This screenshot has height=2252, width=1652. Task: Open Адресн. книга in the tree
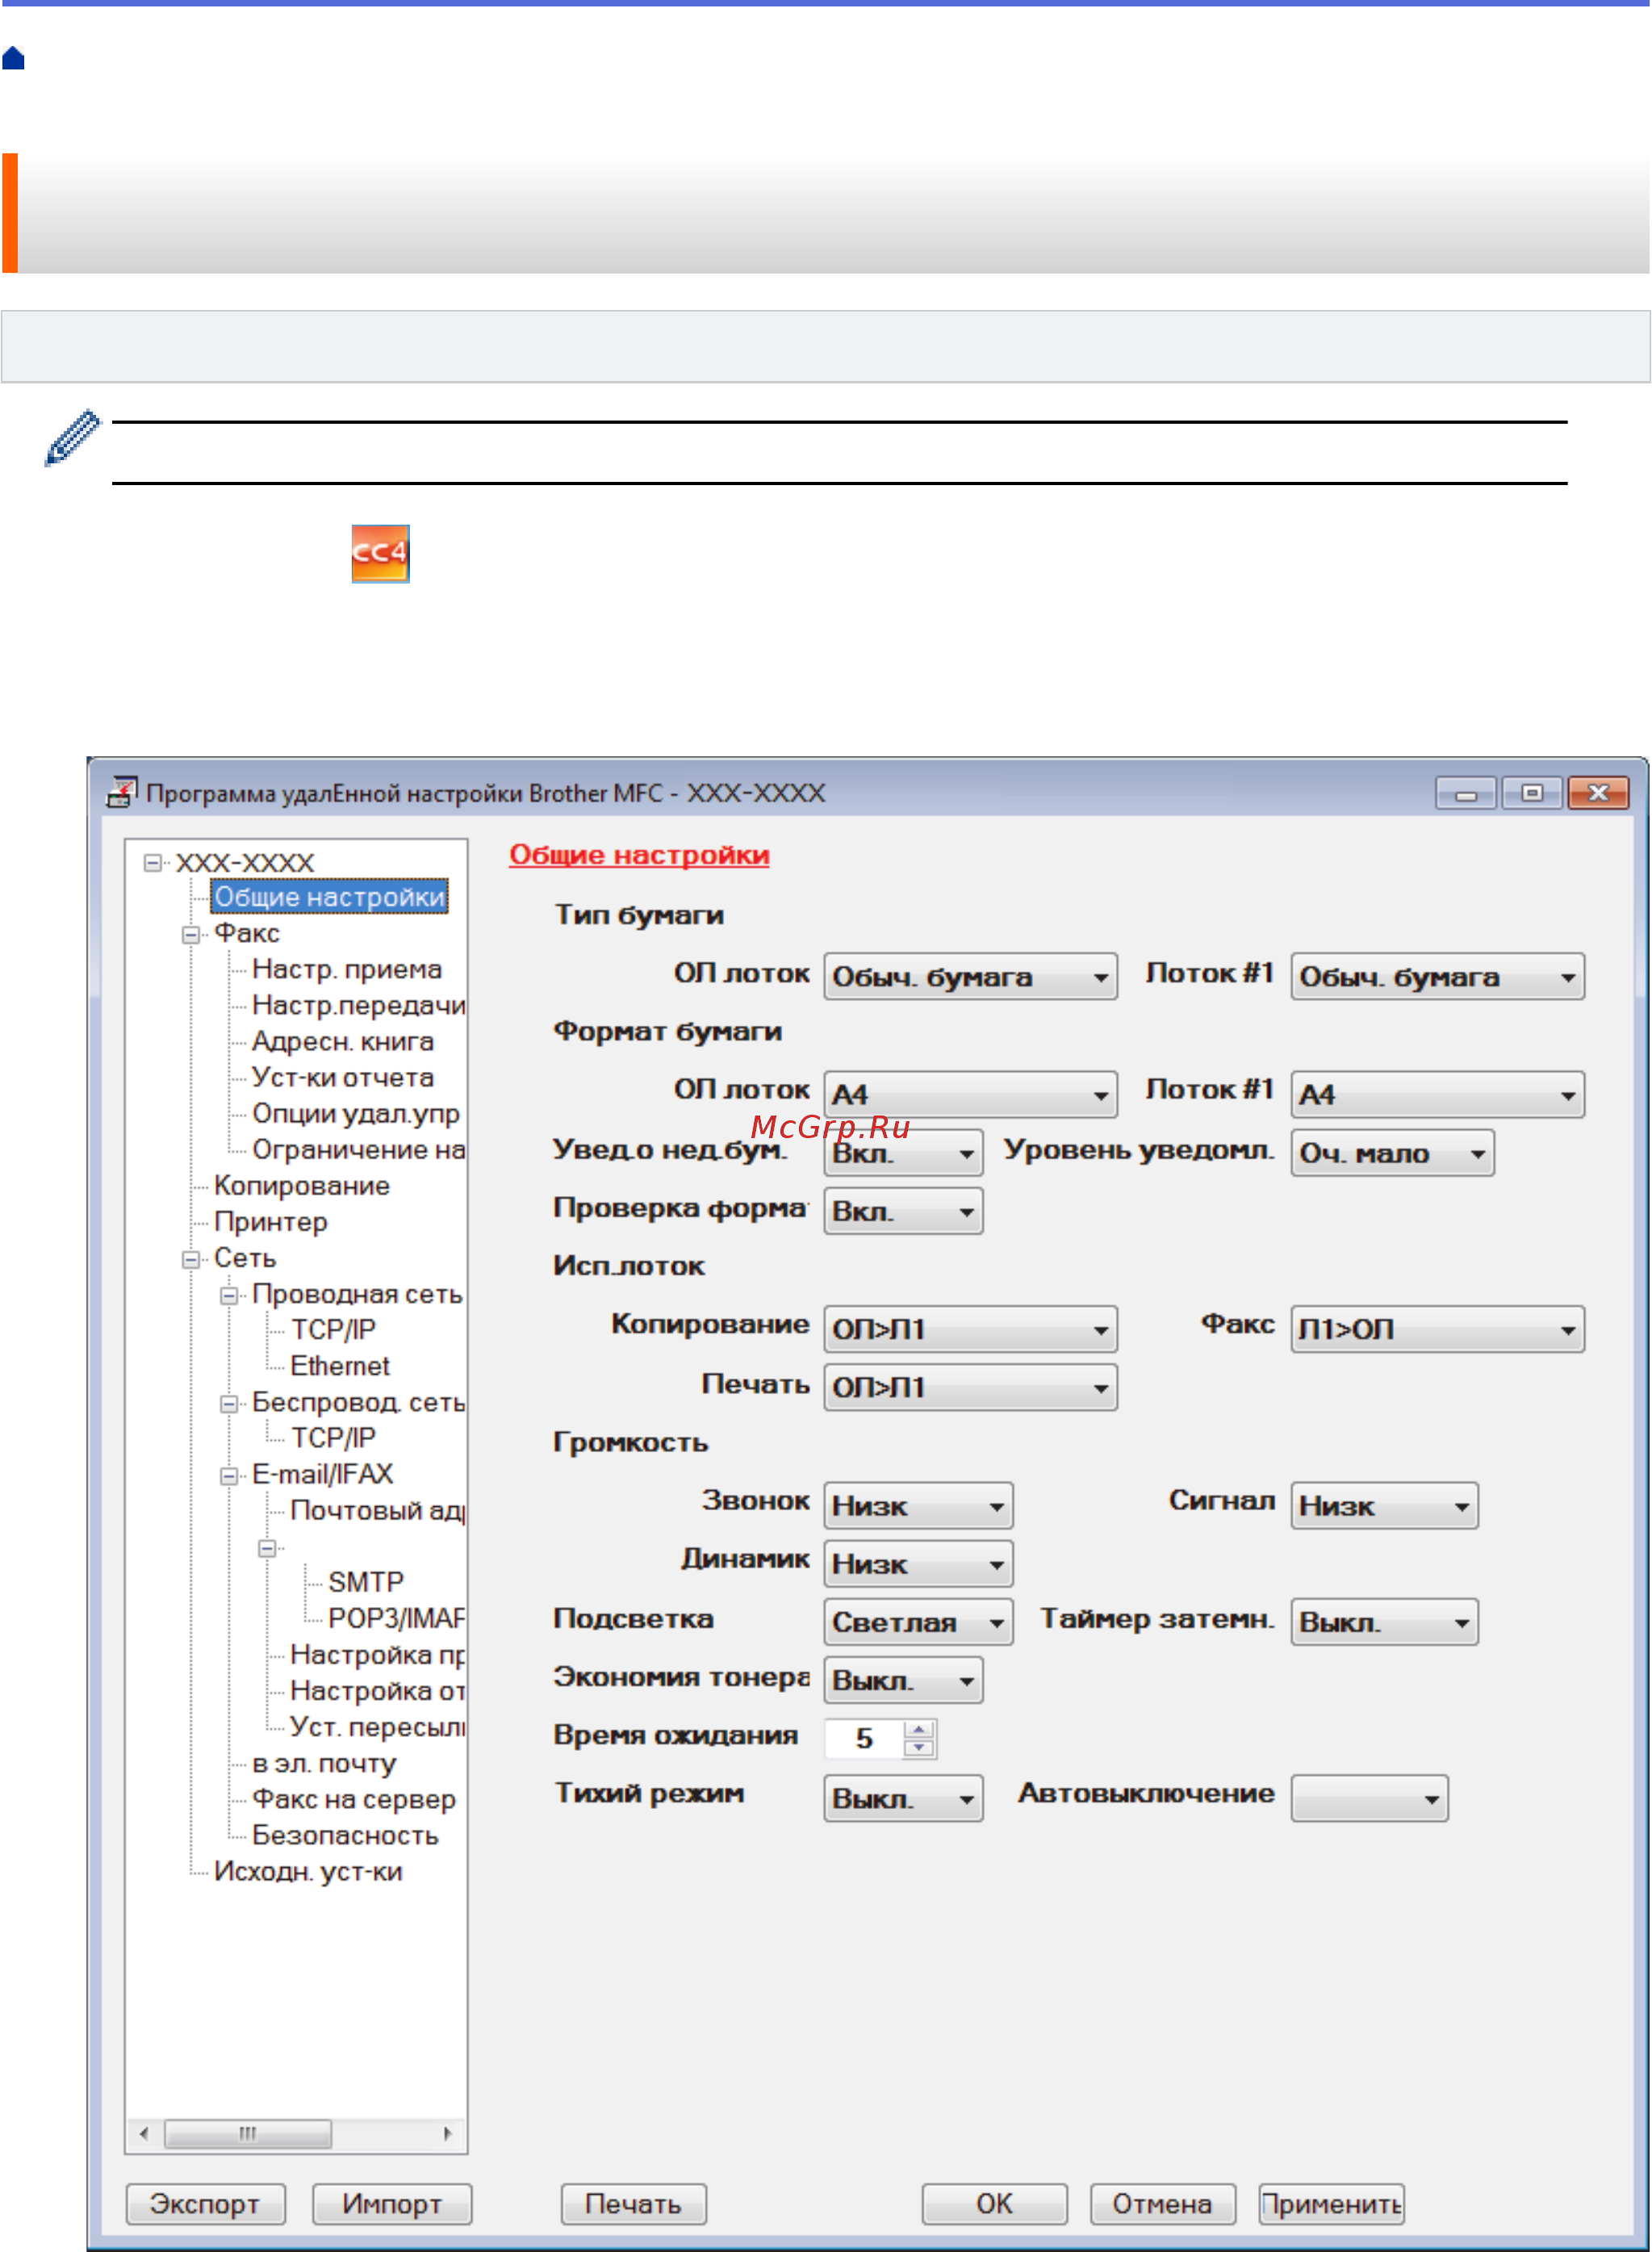[342, 1041]
